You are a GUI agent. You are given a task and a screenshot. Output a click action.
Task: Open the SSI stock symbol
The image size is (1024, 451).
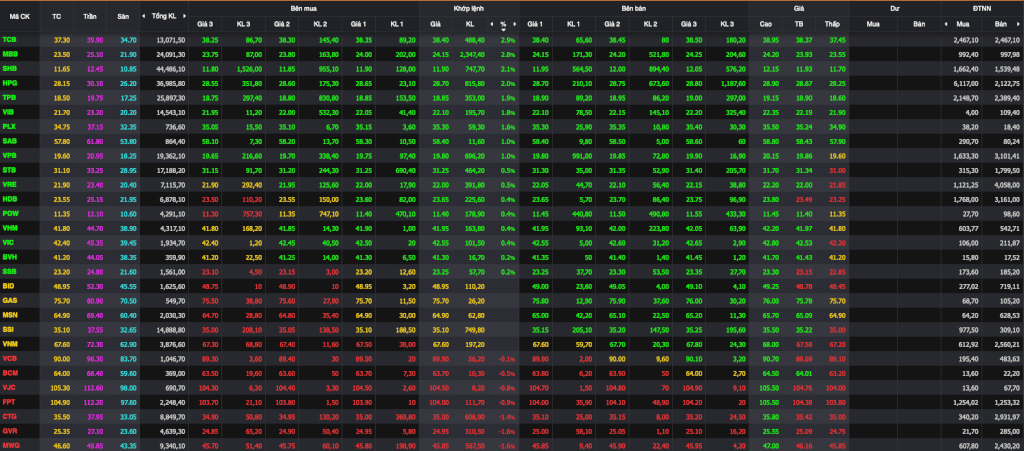8,328
